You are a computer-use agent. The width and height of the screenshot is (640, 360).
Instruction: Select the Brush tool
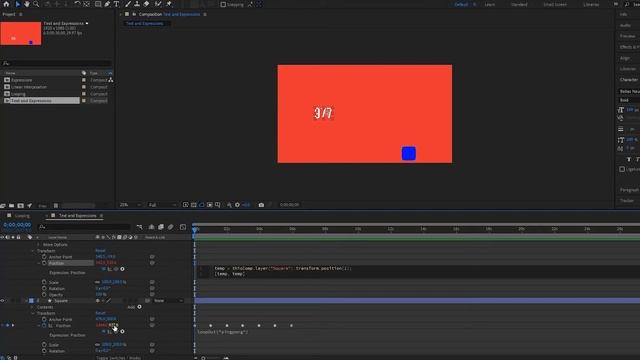pyautogui.click(x=128, y=4)
